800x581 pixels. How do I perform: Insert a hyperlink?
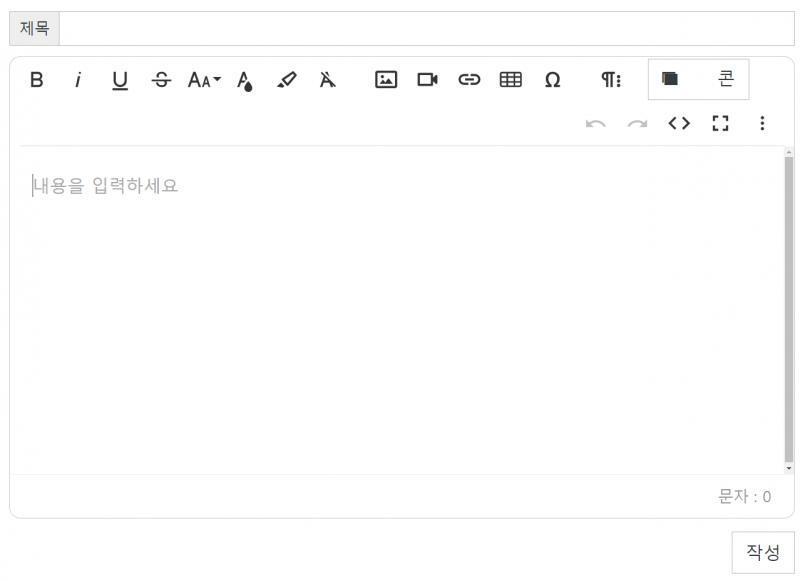tap(469, 80)
